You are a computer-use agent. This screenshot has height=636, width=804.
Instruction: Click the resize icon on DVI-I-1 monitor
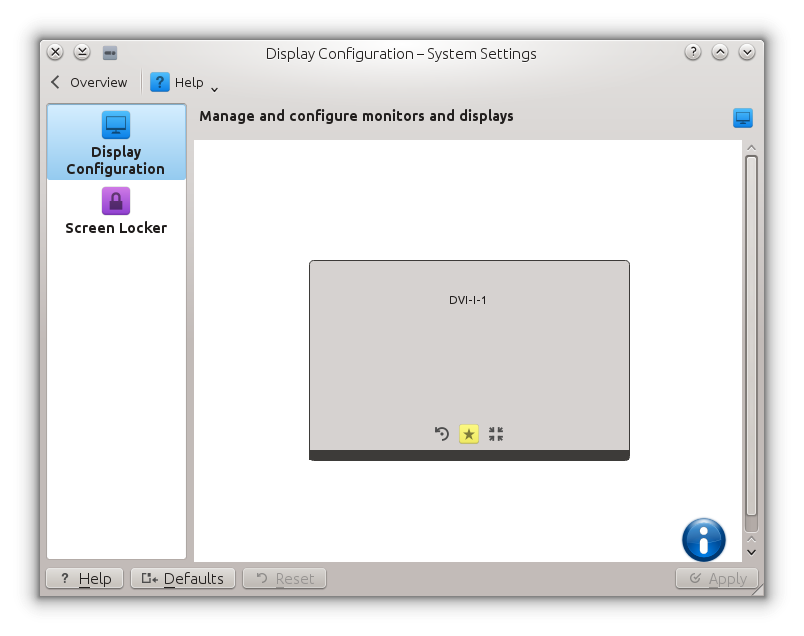click(496, 434)
